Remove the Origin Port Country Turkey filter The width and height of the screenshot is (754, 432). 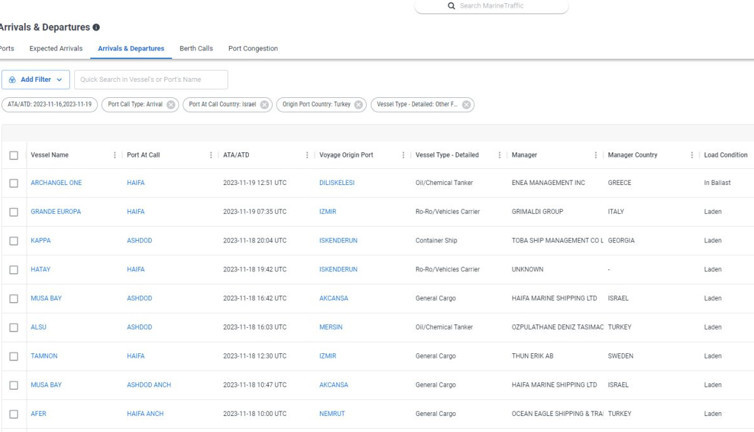[x=359, y=104]
